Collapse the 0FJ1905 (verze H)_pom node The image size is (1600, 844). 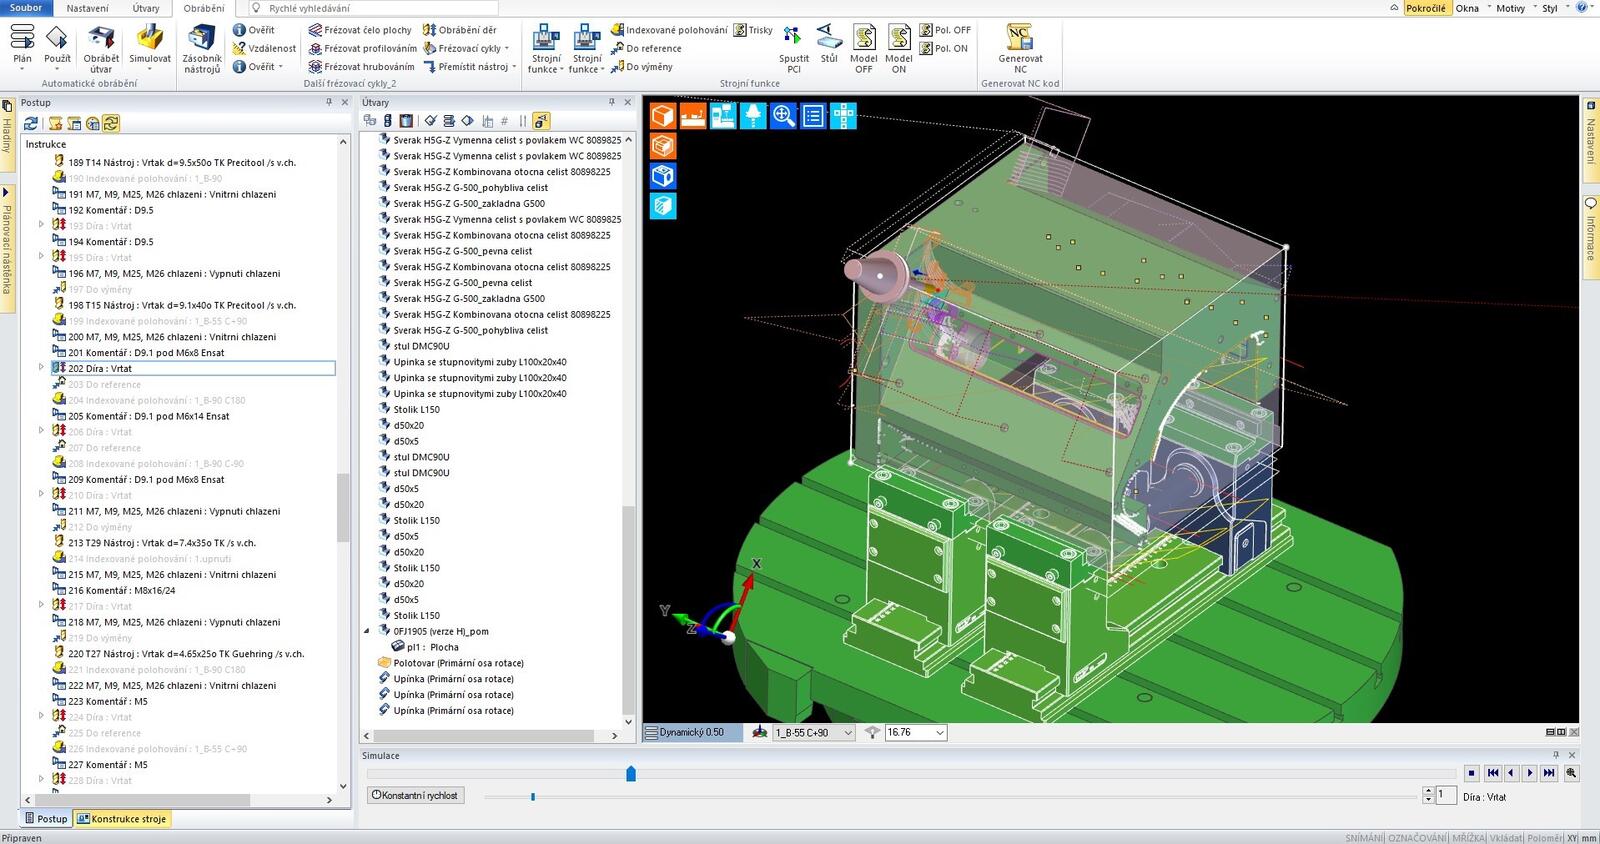[x=367, y=631]
